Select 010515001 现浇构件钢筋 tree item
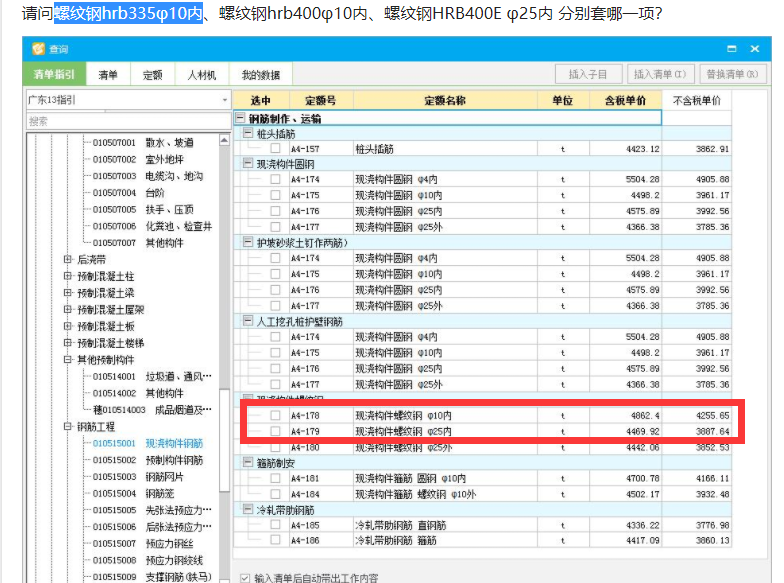Image resolution: width=784 pixels, height=583 pixels. tap(148, 443)
